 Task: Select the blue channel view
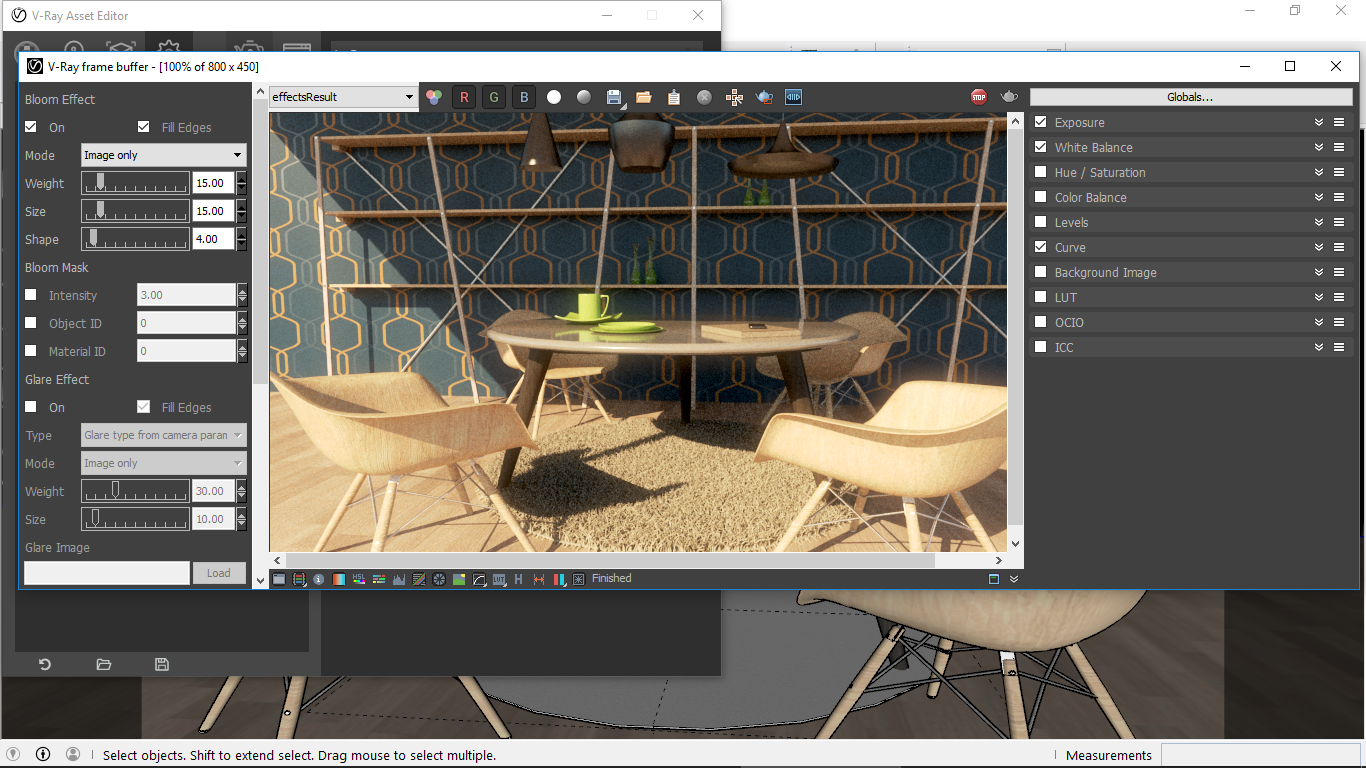coord(524,96)
